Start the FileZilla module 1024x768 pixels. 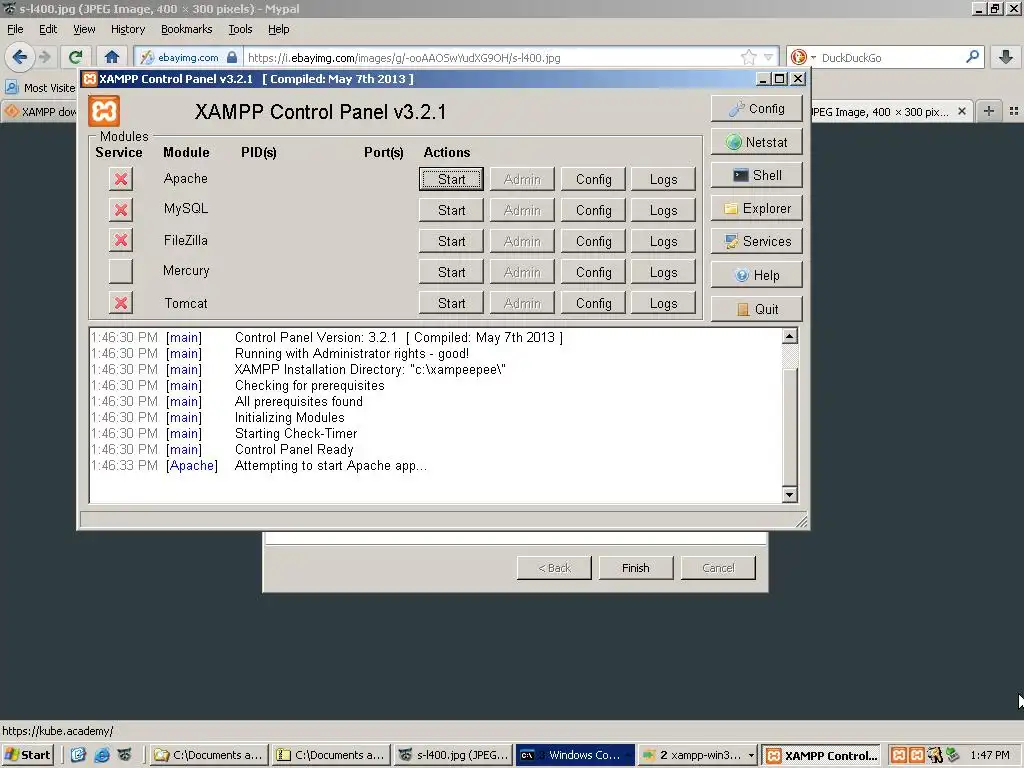[451, 241]
